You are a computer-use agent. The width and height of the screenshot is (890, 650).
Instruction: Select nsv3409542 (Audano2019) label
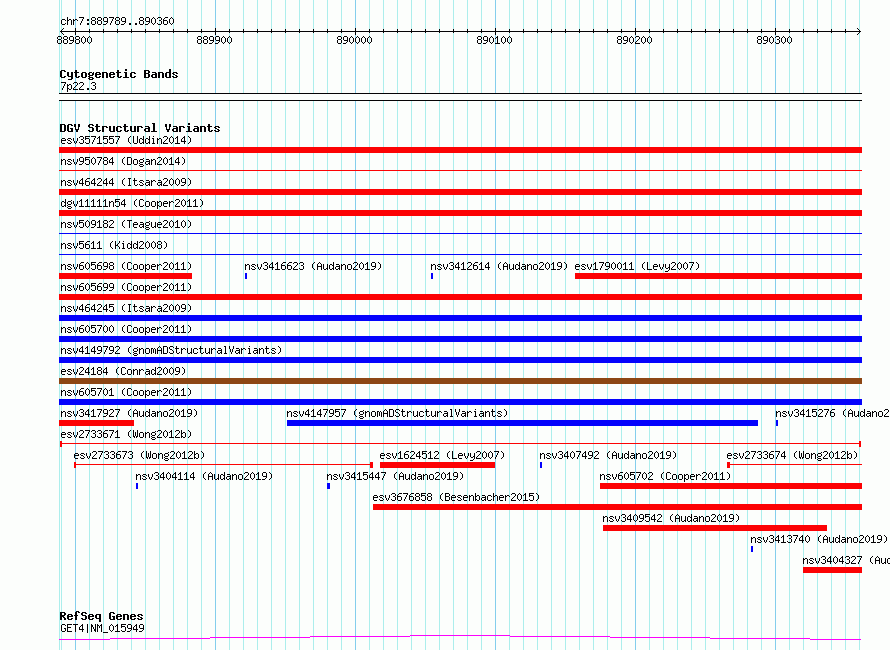pos(671,518)
